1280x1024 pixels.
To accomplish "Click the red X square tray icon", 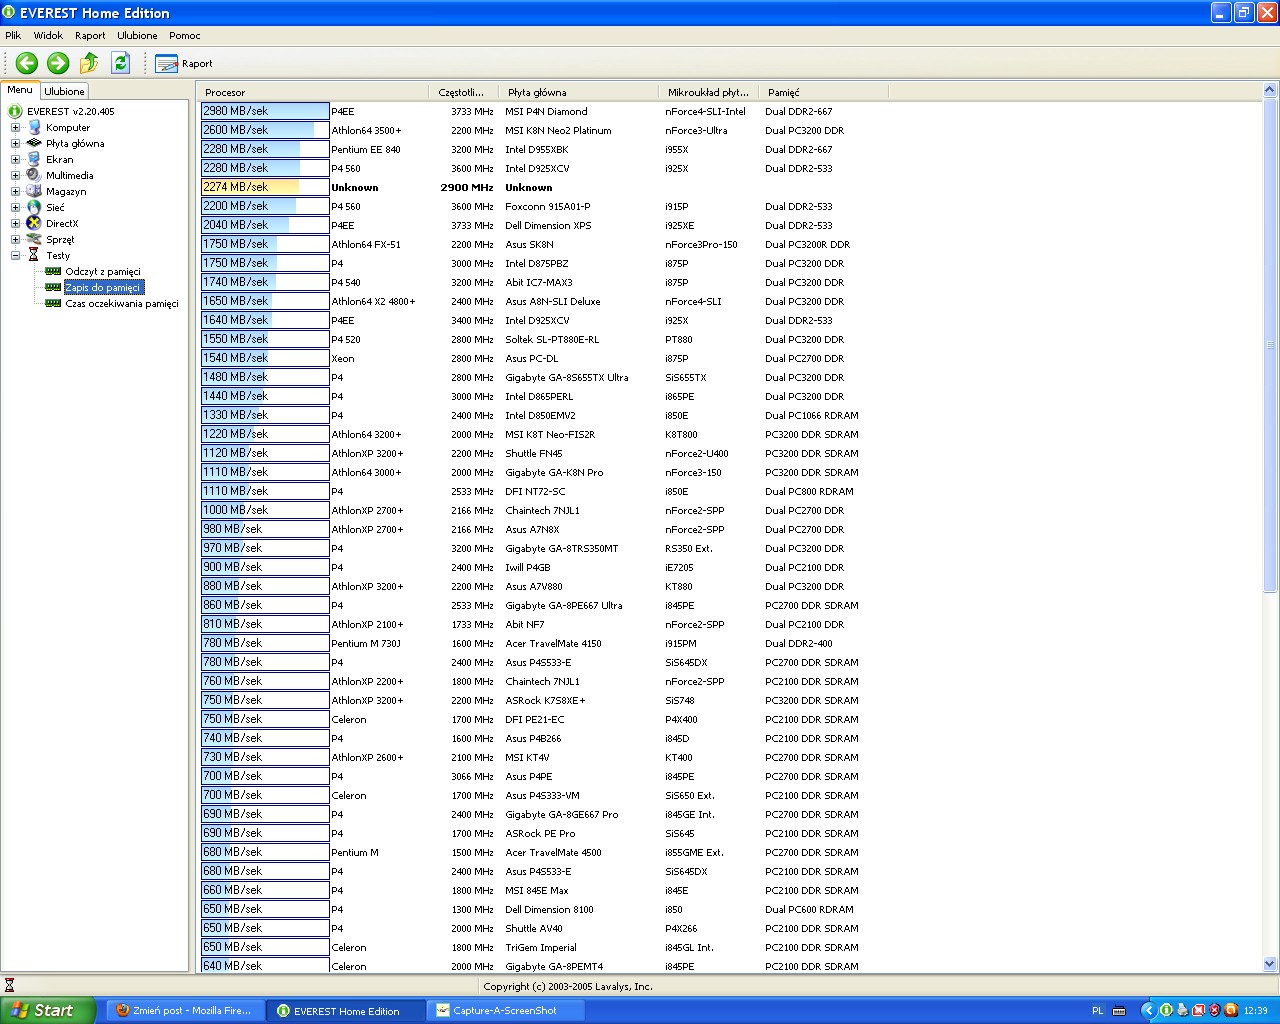I will (1198, 1010).
